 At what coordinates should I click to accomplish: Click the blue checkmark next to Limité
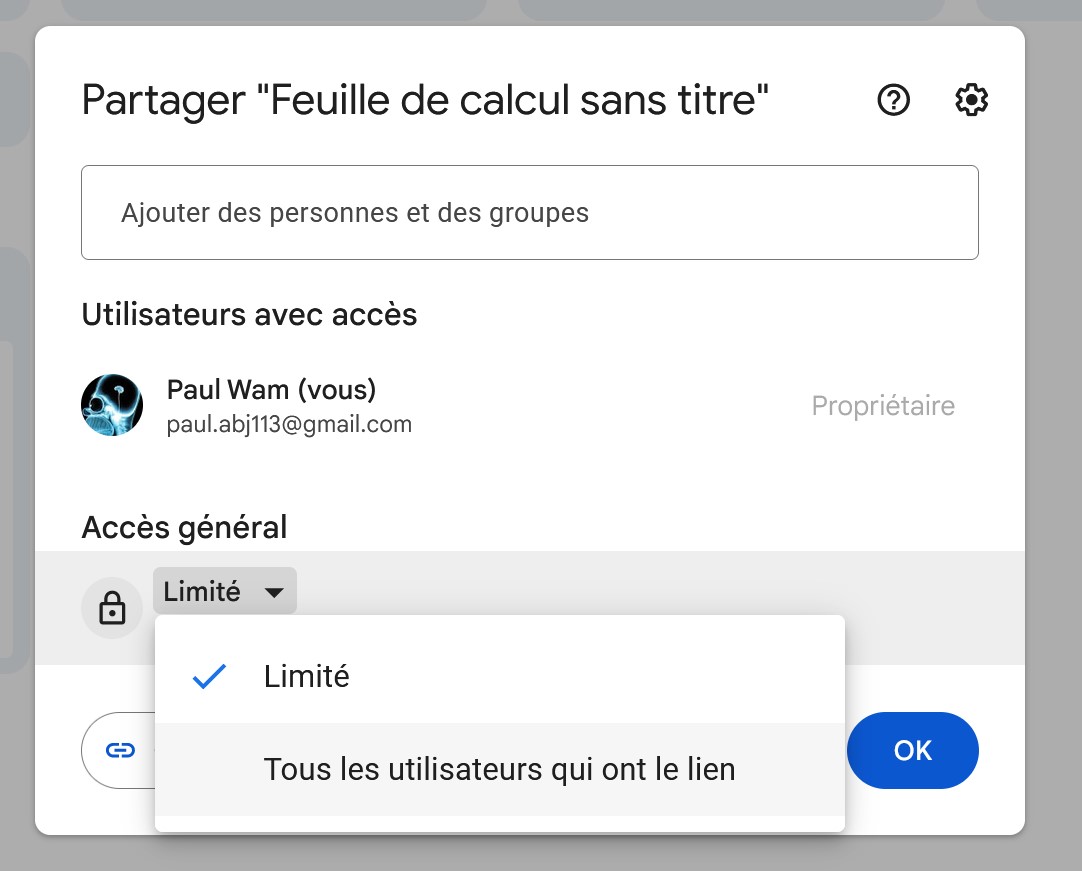(x=209, y=676)
